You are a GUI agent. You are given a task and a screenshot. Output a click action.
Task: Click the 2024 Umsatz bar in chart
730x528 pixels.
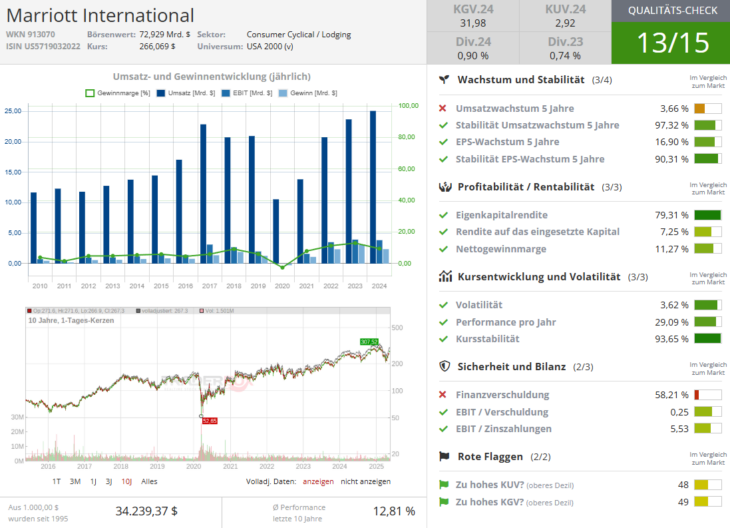(x=373, y=187)
